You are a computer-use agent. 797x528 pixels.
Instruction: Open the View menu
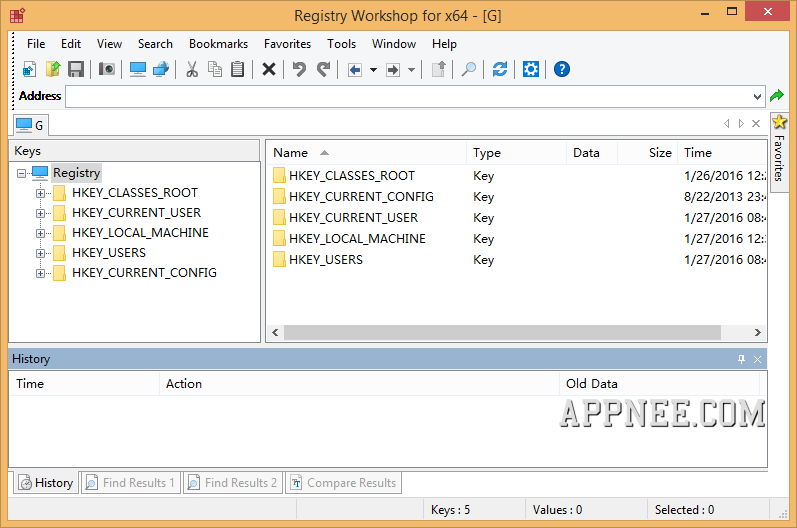point(109,44)
